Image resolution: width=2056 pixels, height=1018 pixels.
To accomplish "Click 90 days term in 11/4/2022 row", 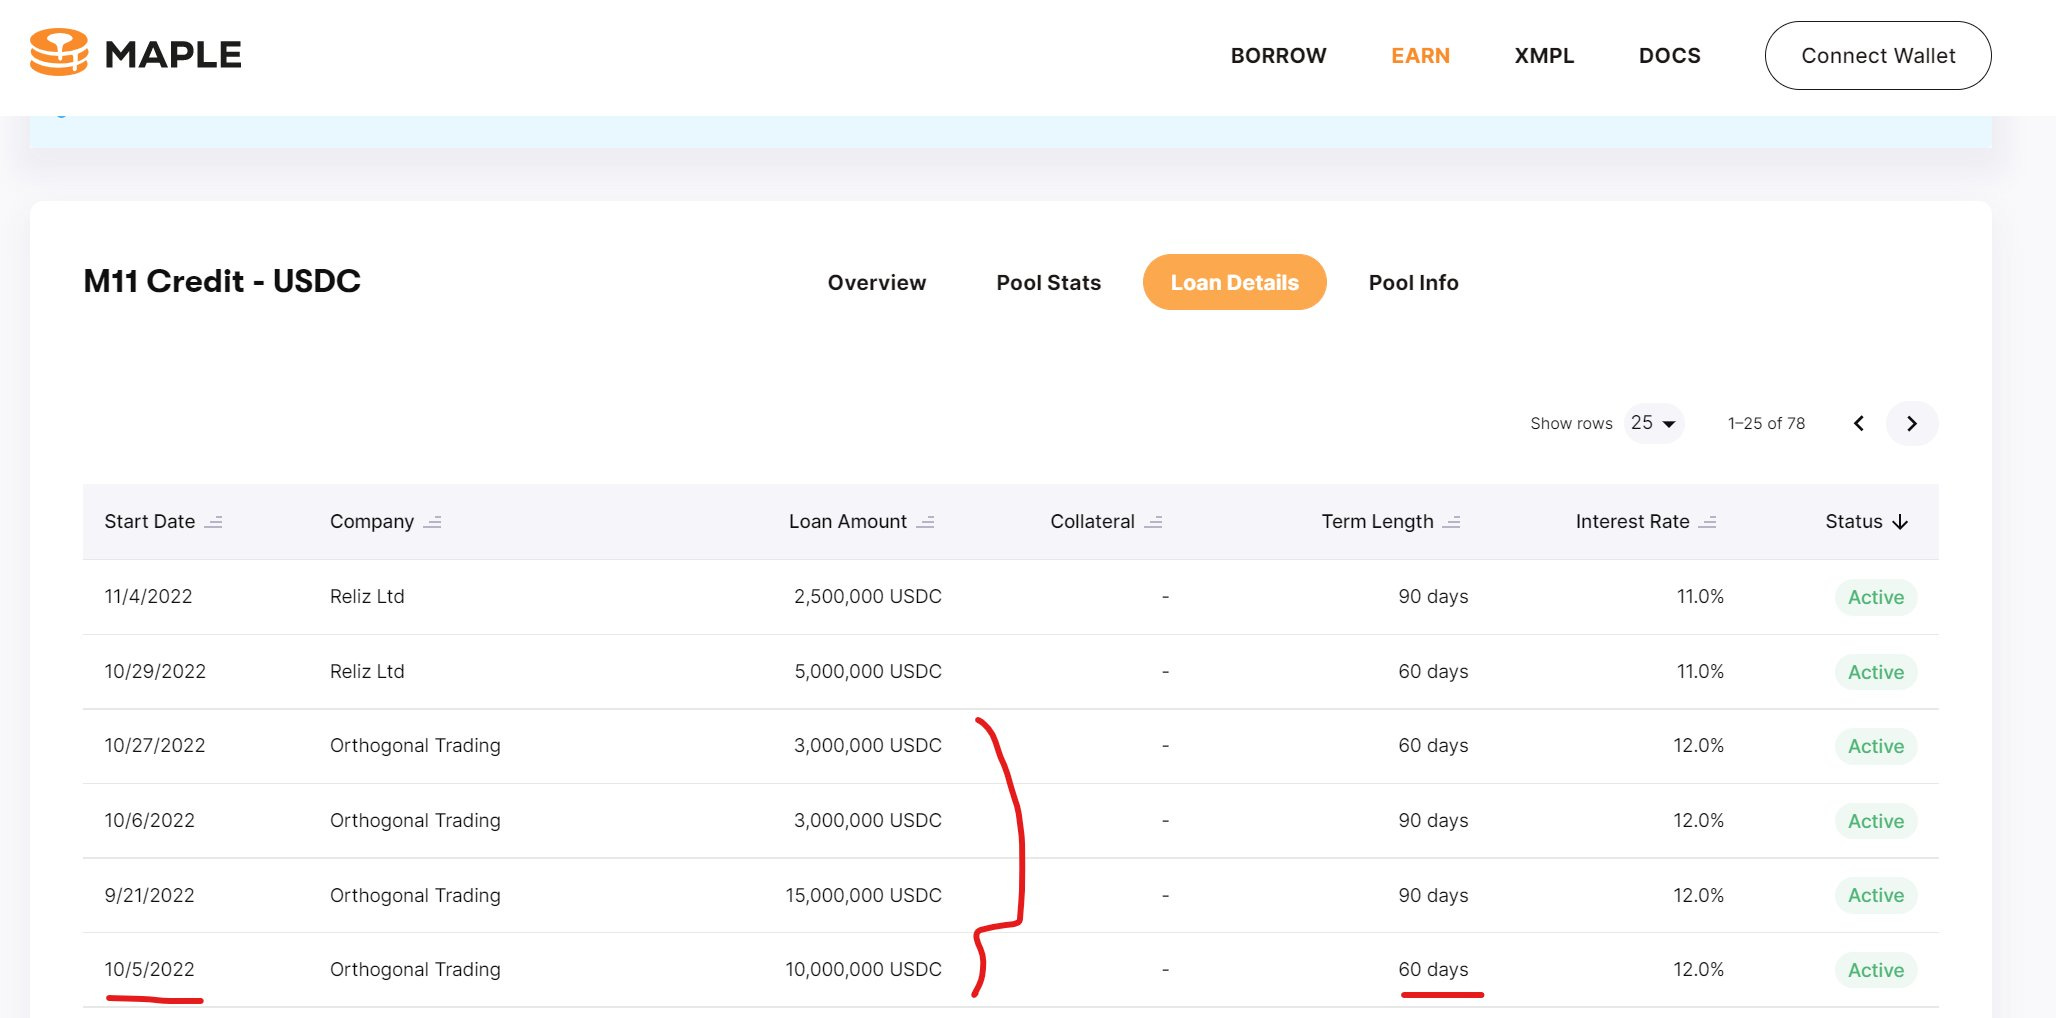I will tap(1433, 596).
